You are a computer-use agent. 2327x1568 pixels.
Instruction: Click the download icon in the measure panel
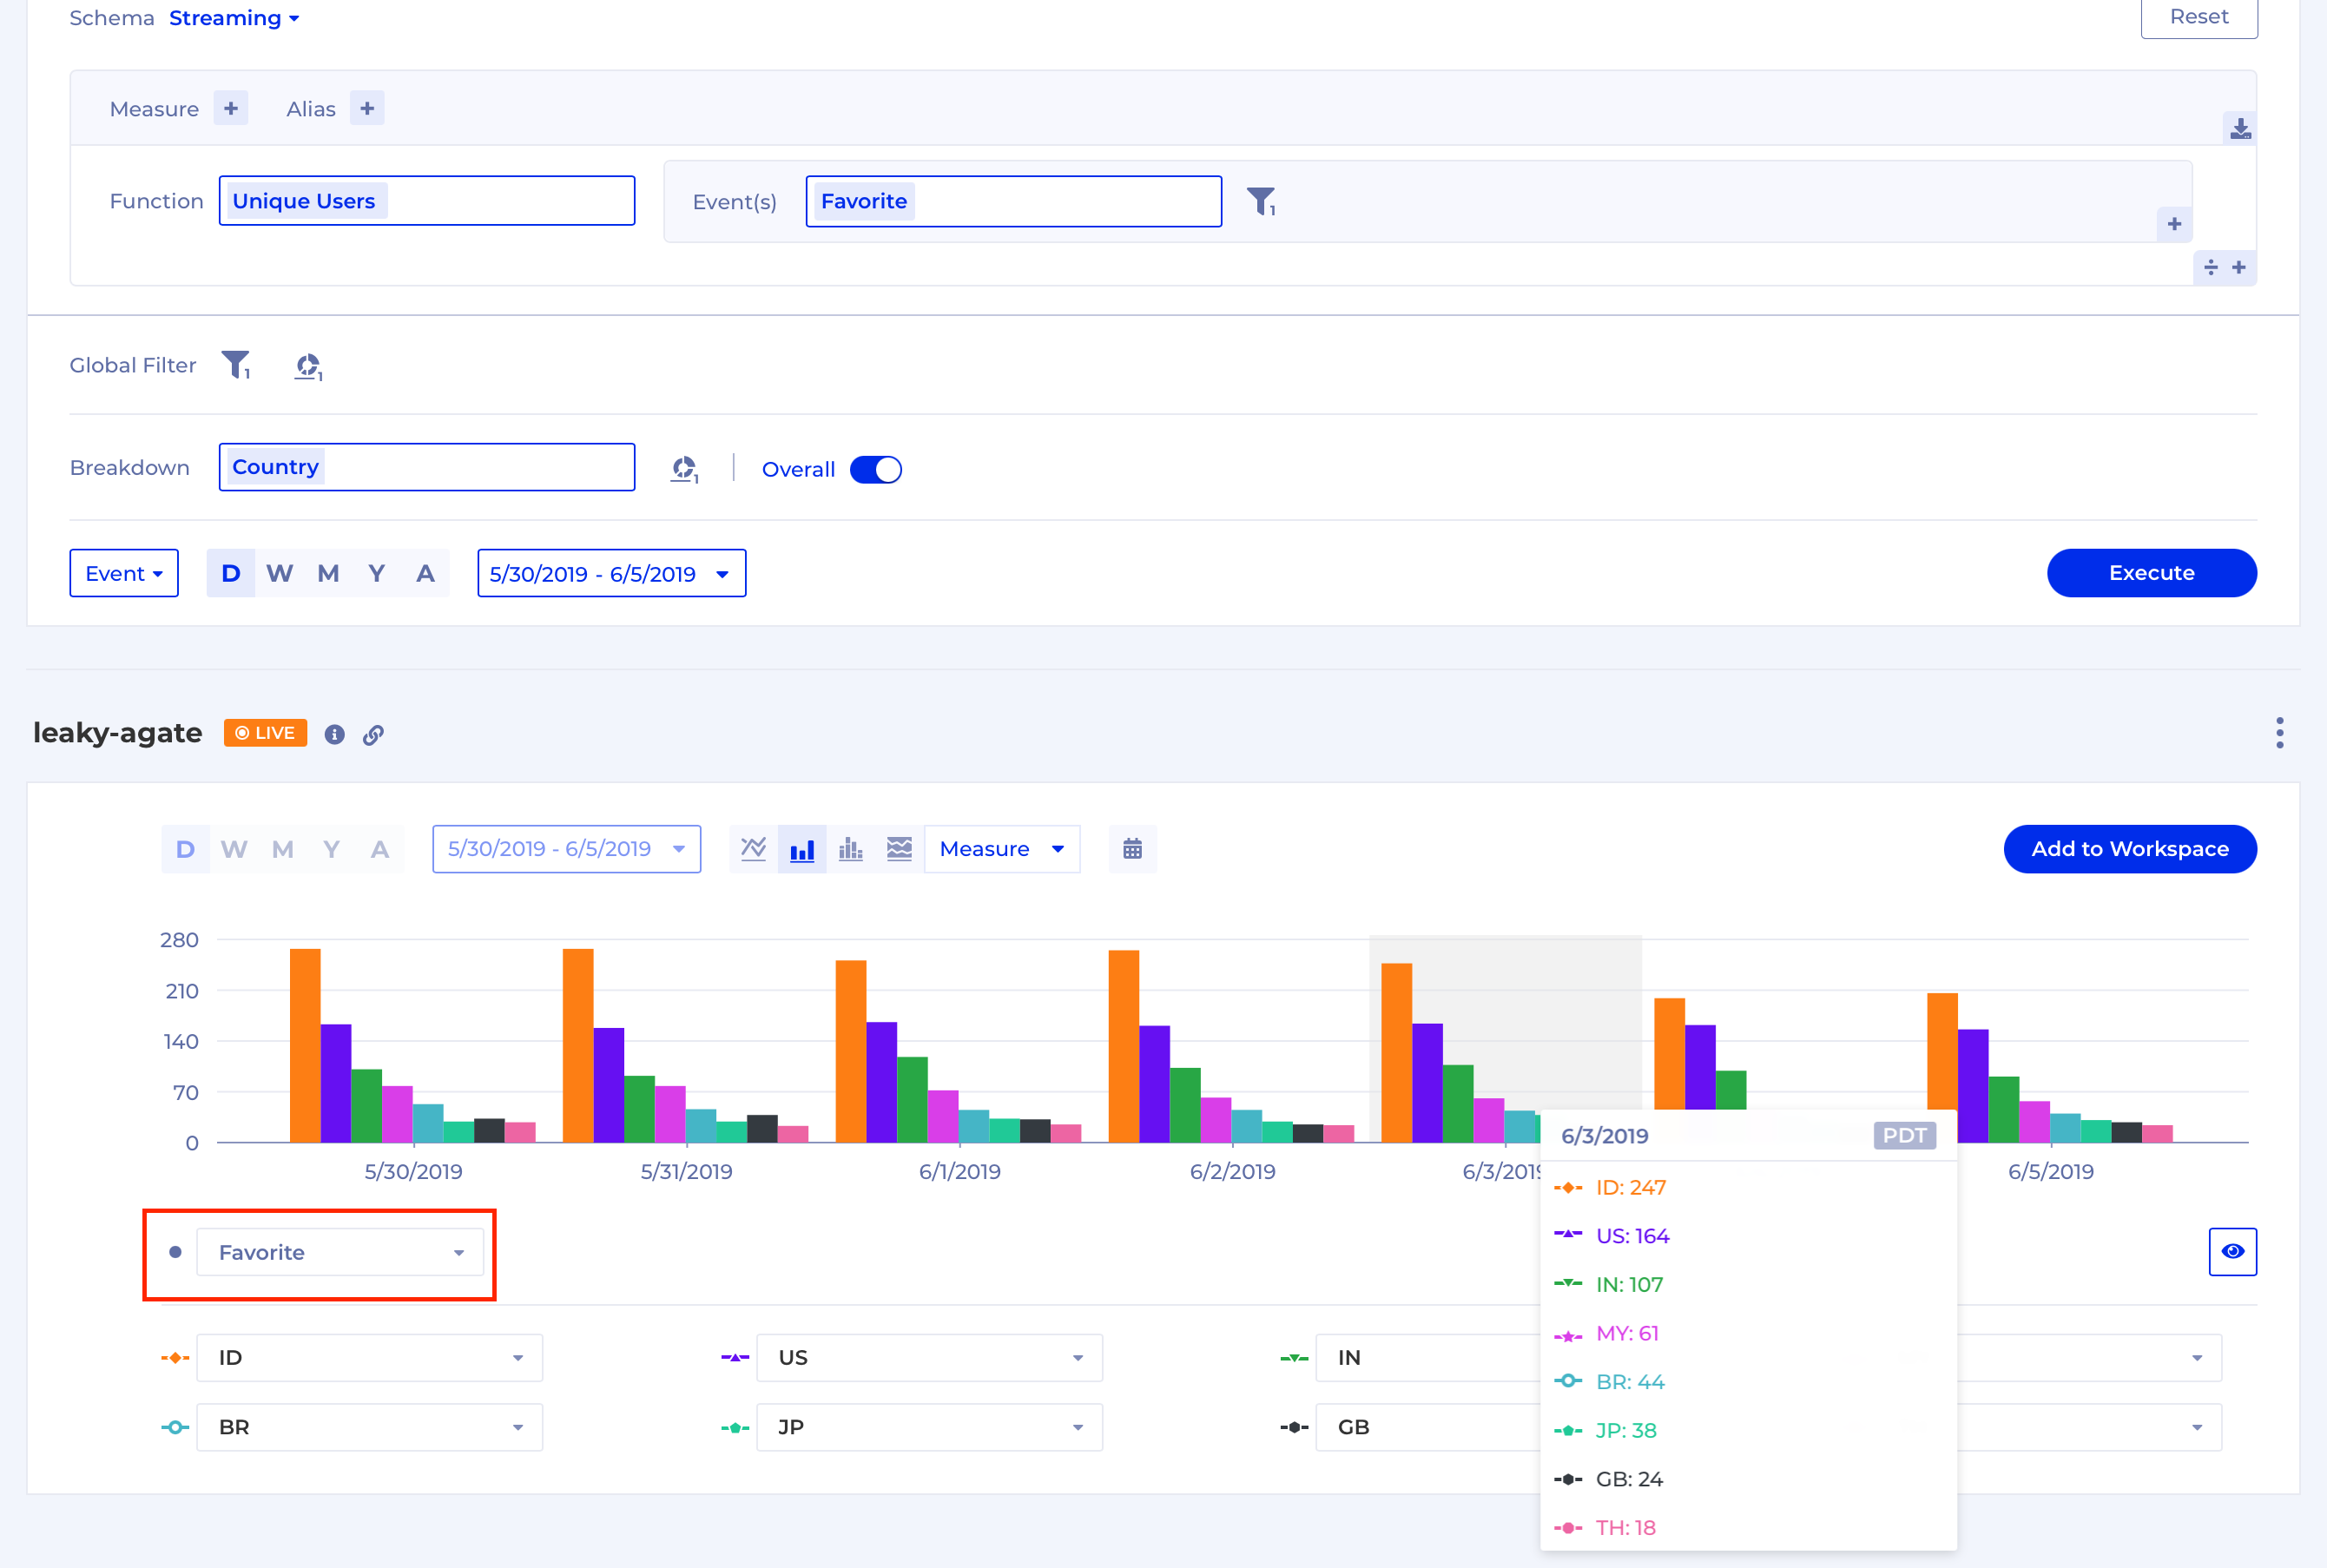click(2240, 129)
